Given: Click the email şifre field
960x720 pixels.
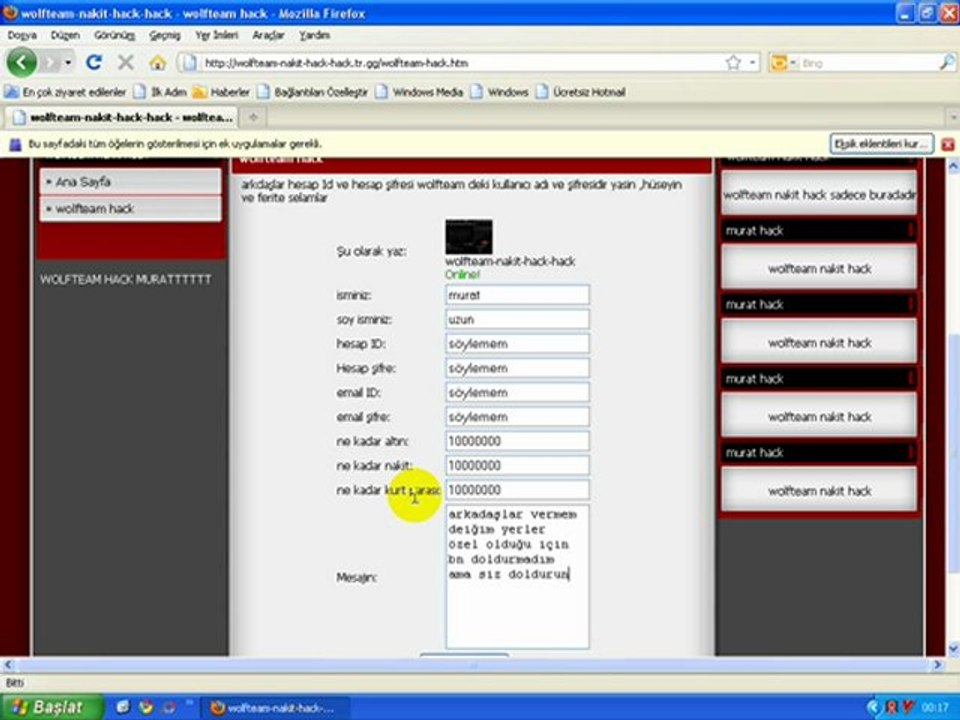Looking at the screenshot, I should 517,417.
